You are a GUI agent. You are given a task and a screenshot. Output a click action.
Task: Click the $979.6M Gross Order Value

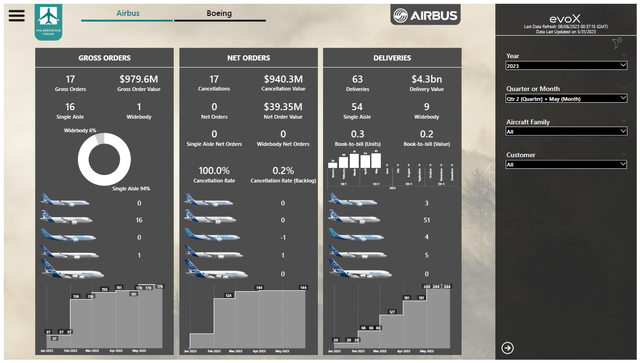tap(139, 79)
